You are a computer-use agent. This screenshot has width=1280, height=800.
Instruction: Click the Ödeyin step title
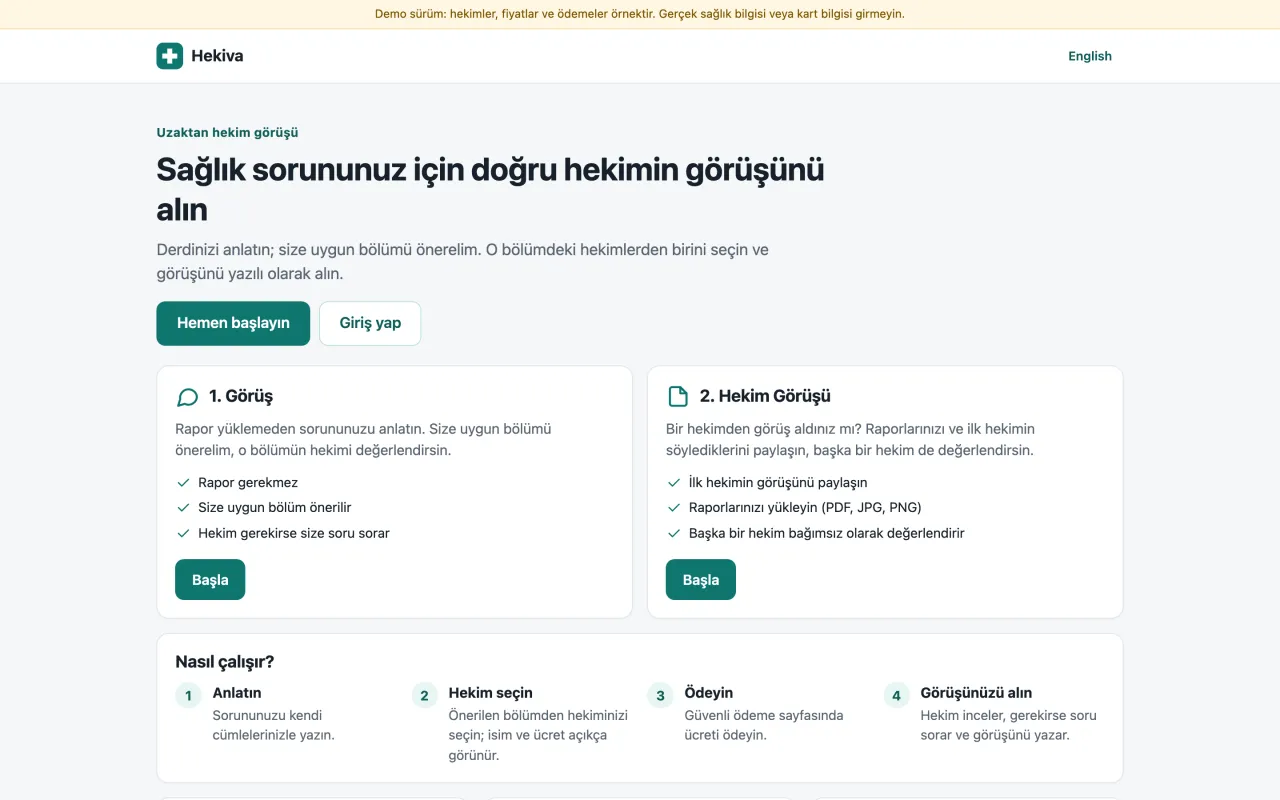point(709,692)
